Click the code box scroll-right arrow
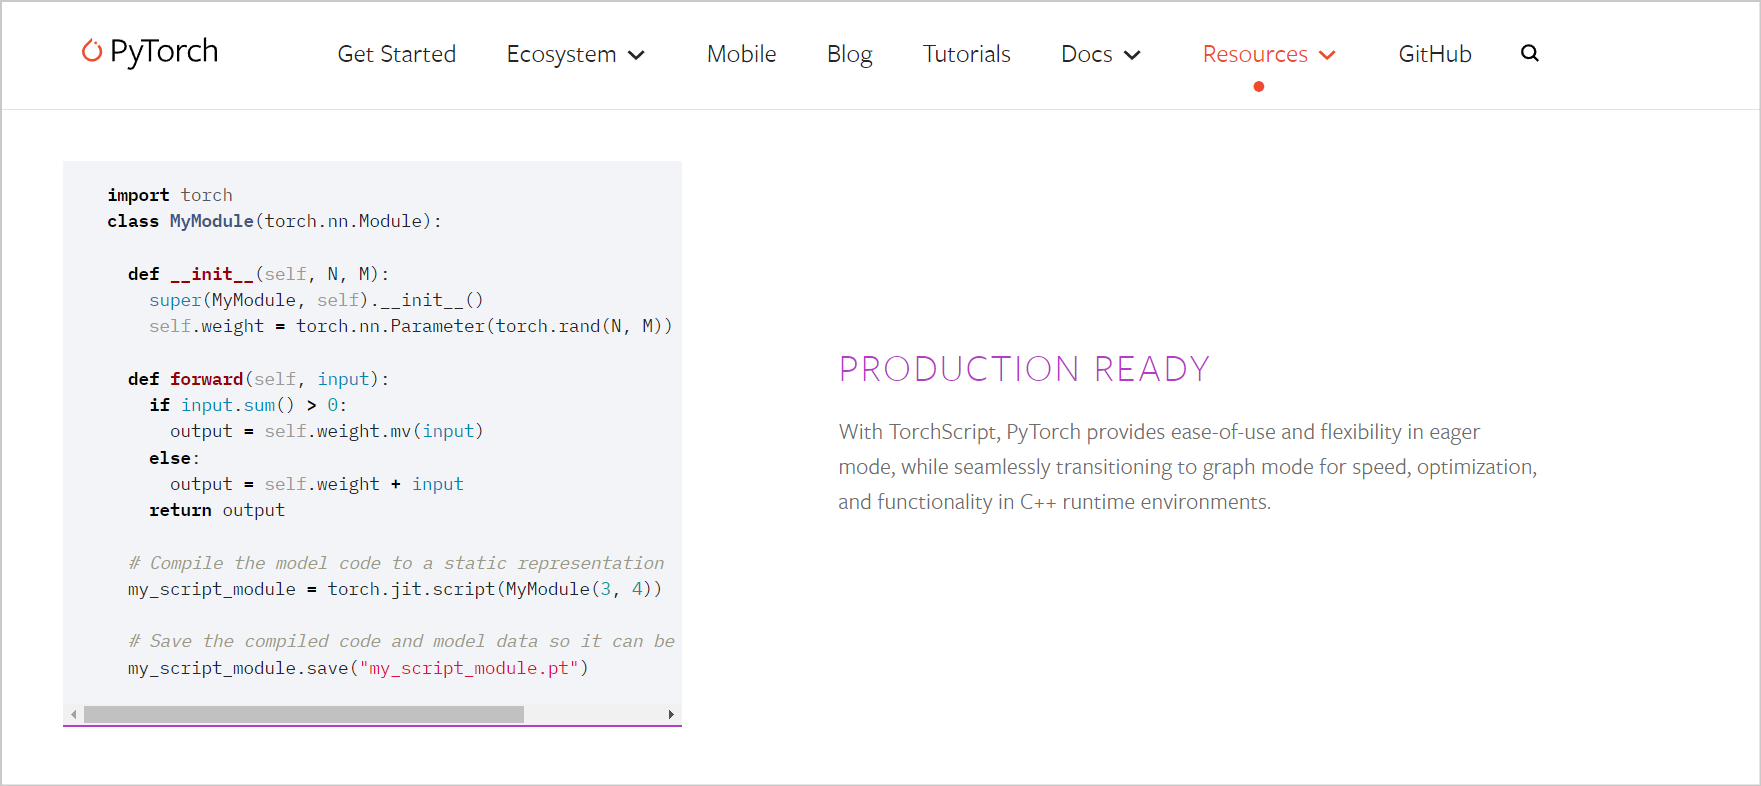The image size is (1761, 786). tap(671, 714)
